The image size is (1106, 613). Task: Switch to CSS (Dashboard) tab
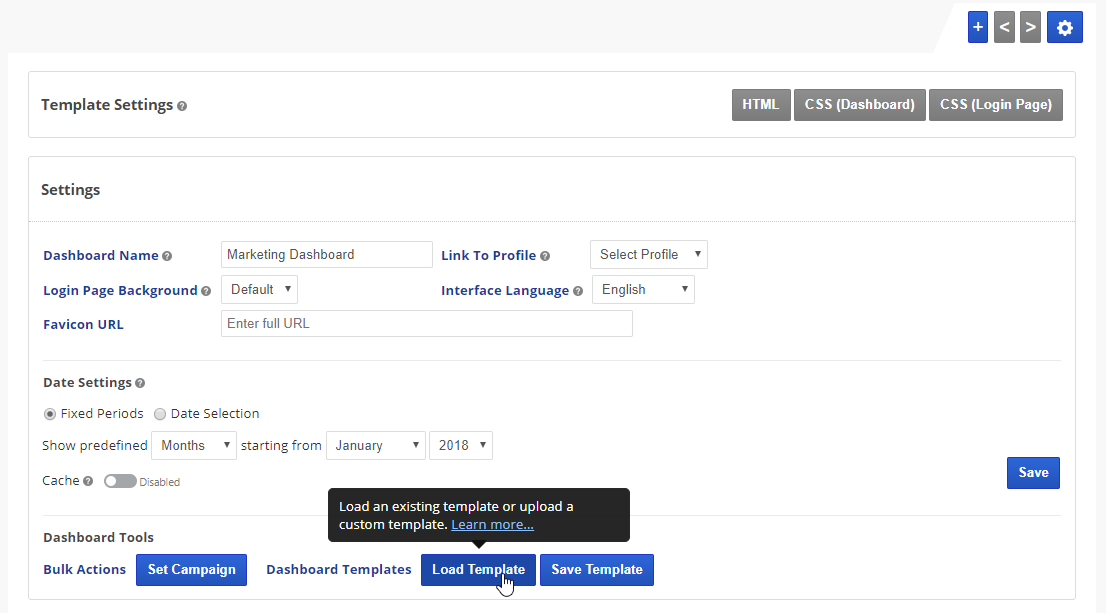(x=859, y=105)
